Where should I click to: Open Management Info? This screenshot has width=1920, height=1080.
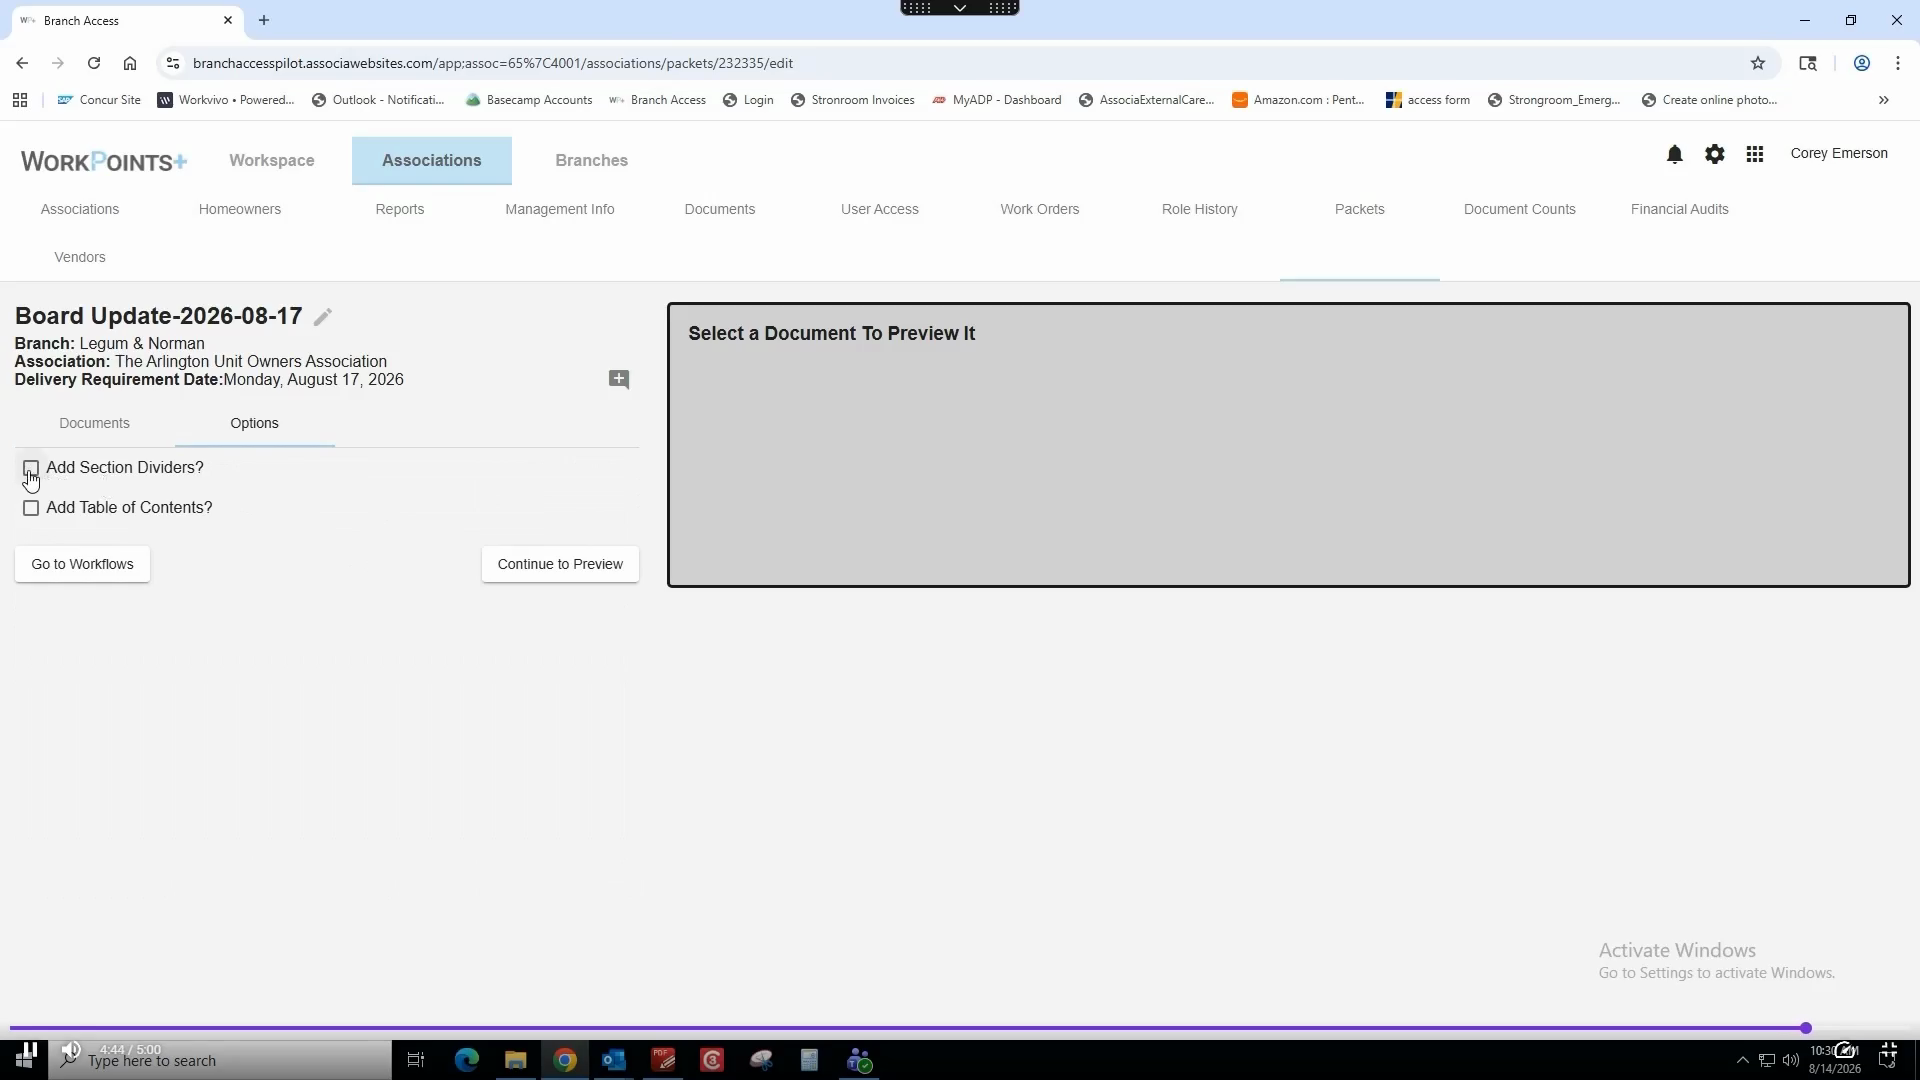click(560, 209)
